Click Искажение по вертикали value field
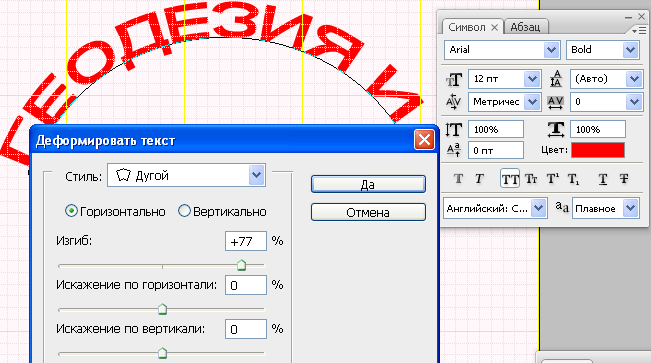Viewport: 651px width, 363px height. pyautogui.click(x=246, y=329)
